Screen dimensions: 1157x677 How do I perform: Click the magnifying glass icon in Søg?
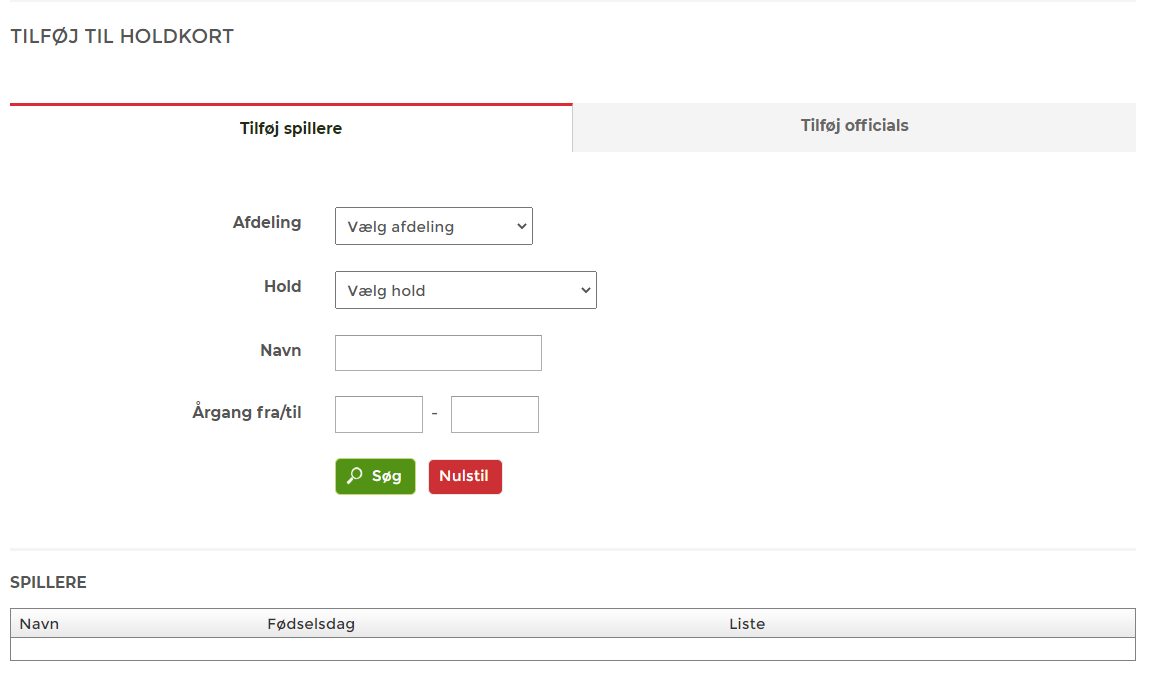pos(354,477)
